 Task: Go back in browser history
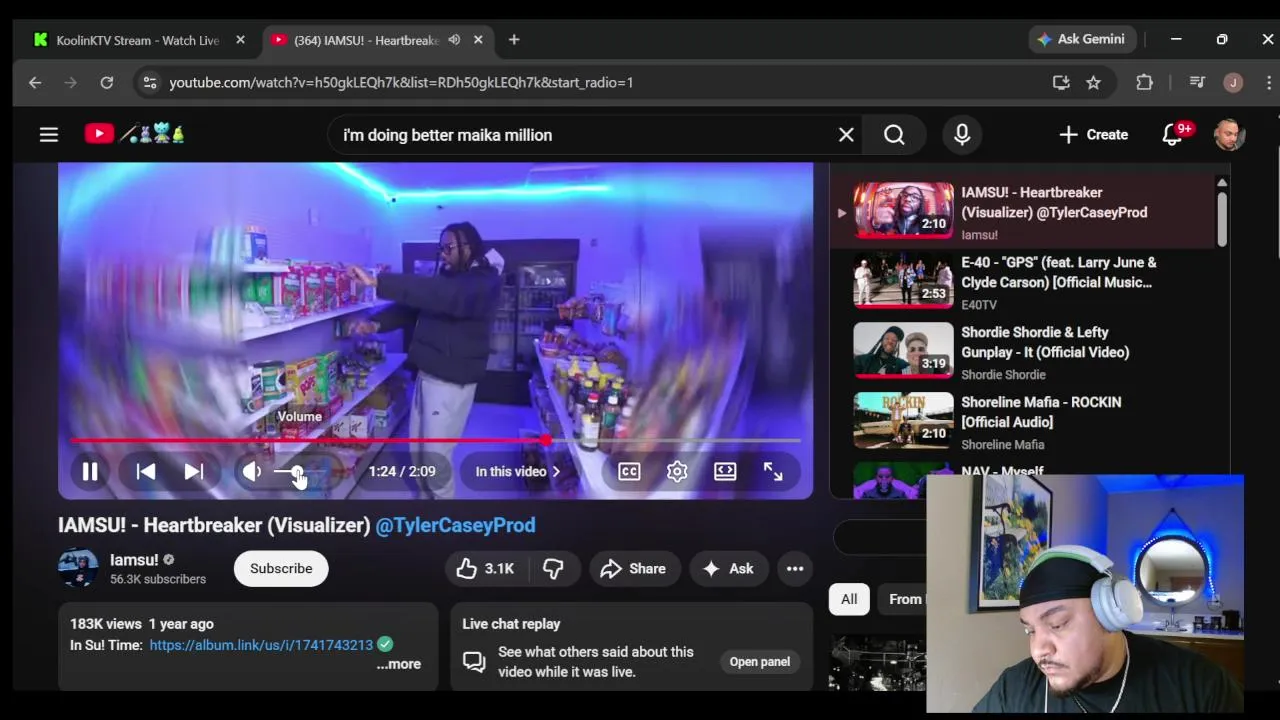35,83
